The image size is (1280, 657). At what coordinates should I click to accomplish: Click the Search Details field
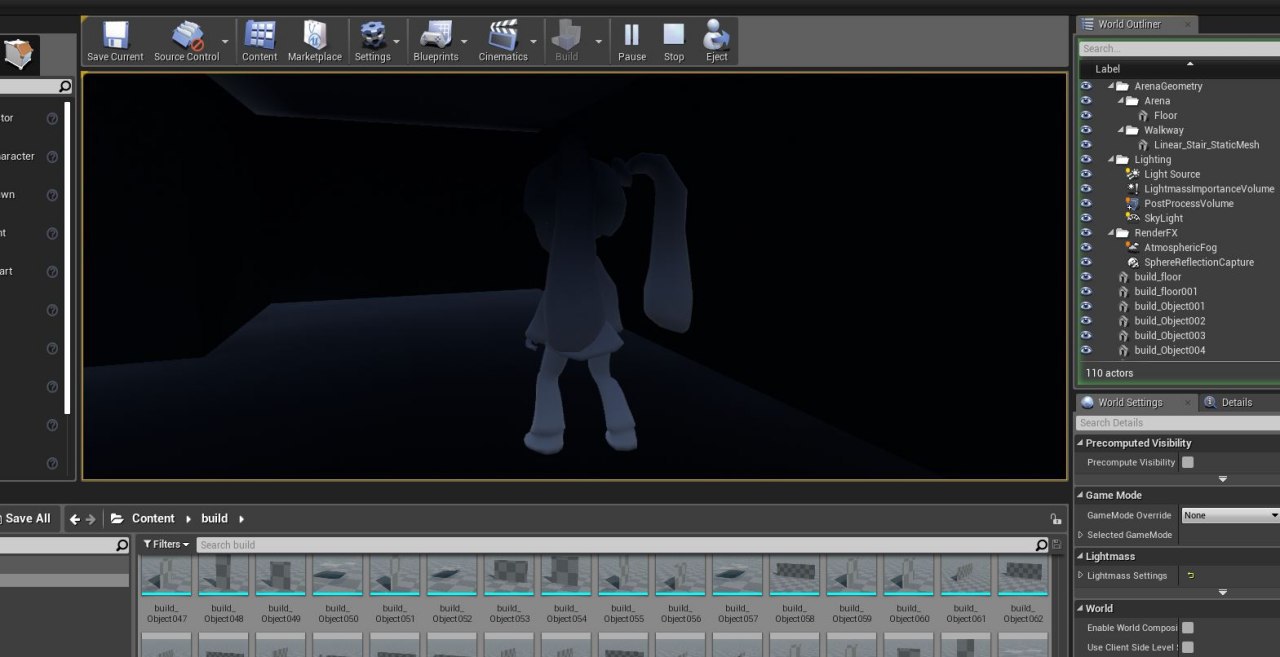click(x=1178, y=423)
